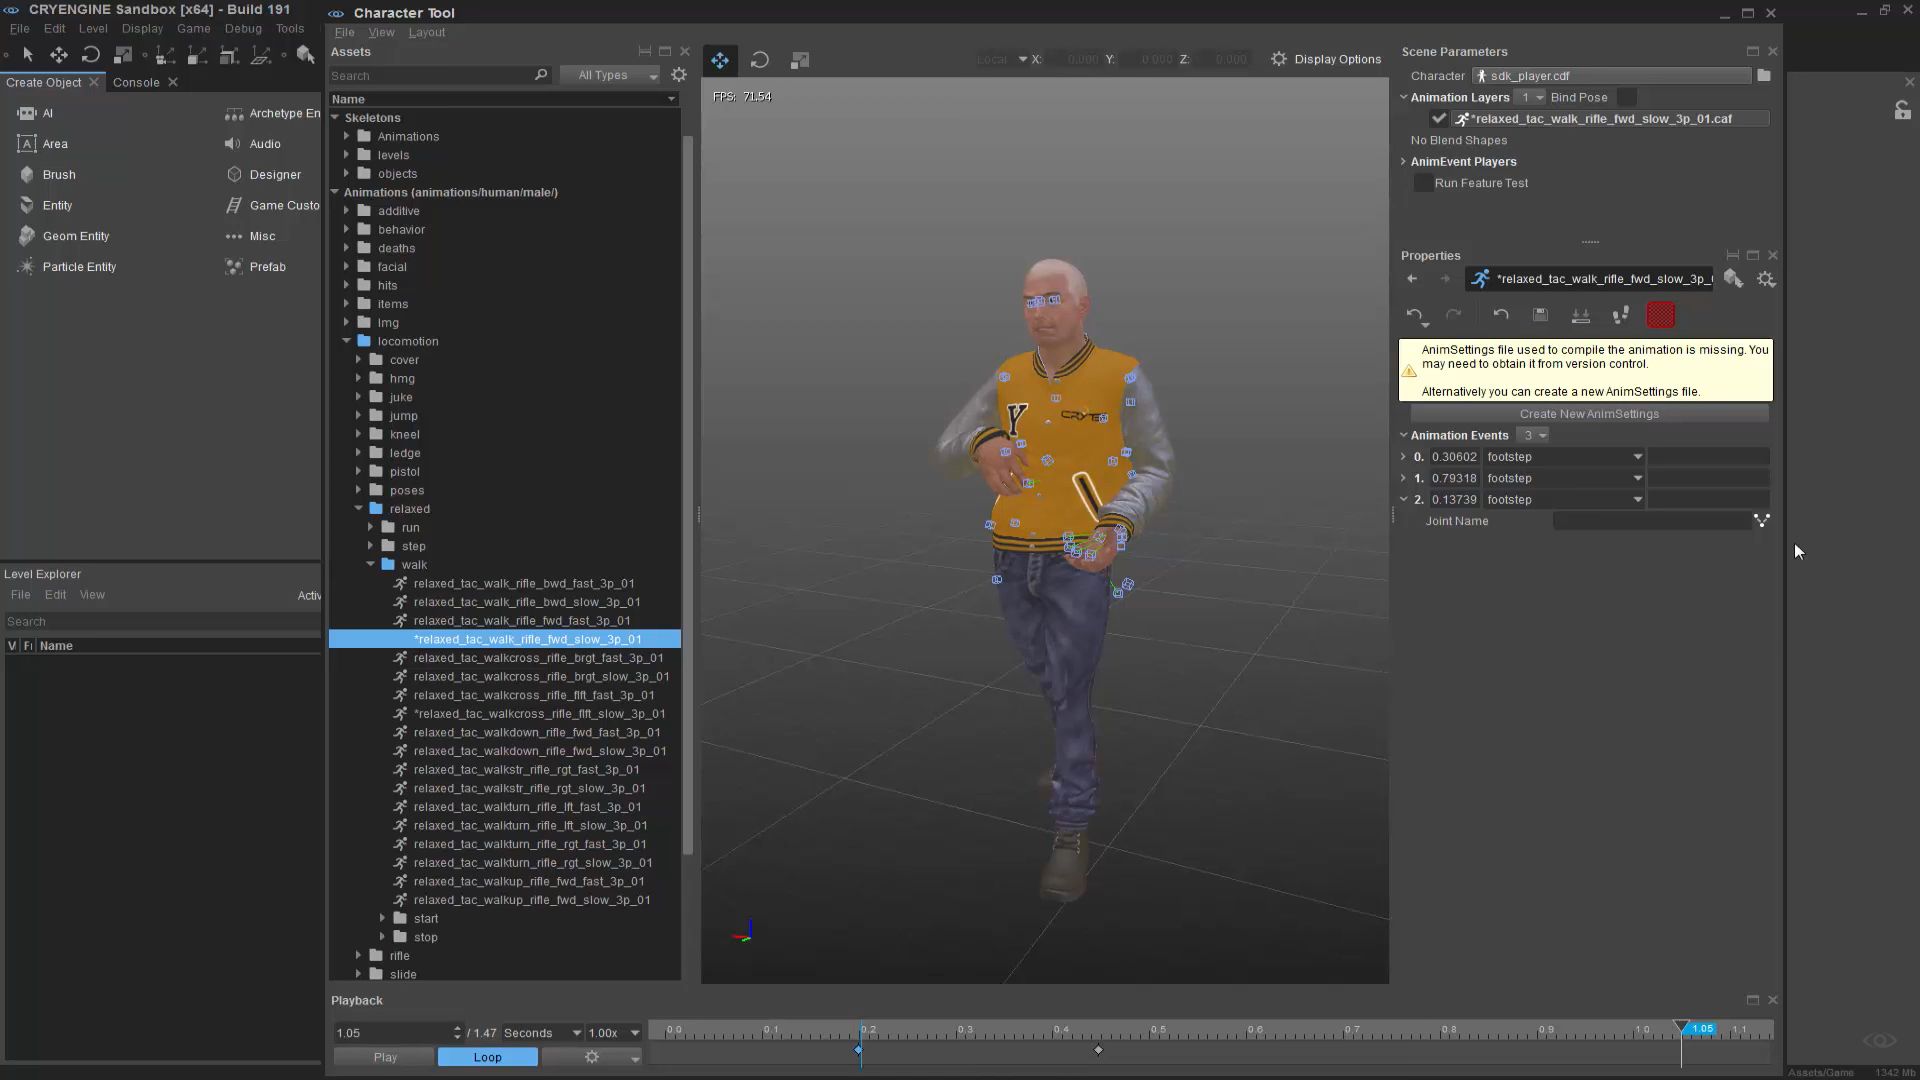This screenshot has width=1920, height=1080.
Task: Switch to the Console tab
Action: (x=136, y=82)
